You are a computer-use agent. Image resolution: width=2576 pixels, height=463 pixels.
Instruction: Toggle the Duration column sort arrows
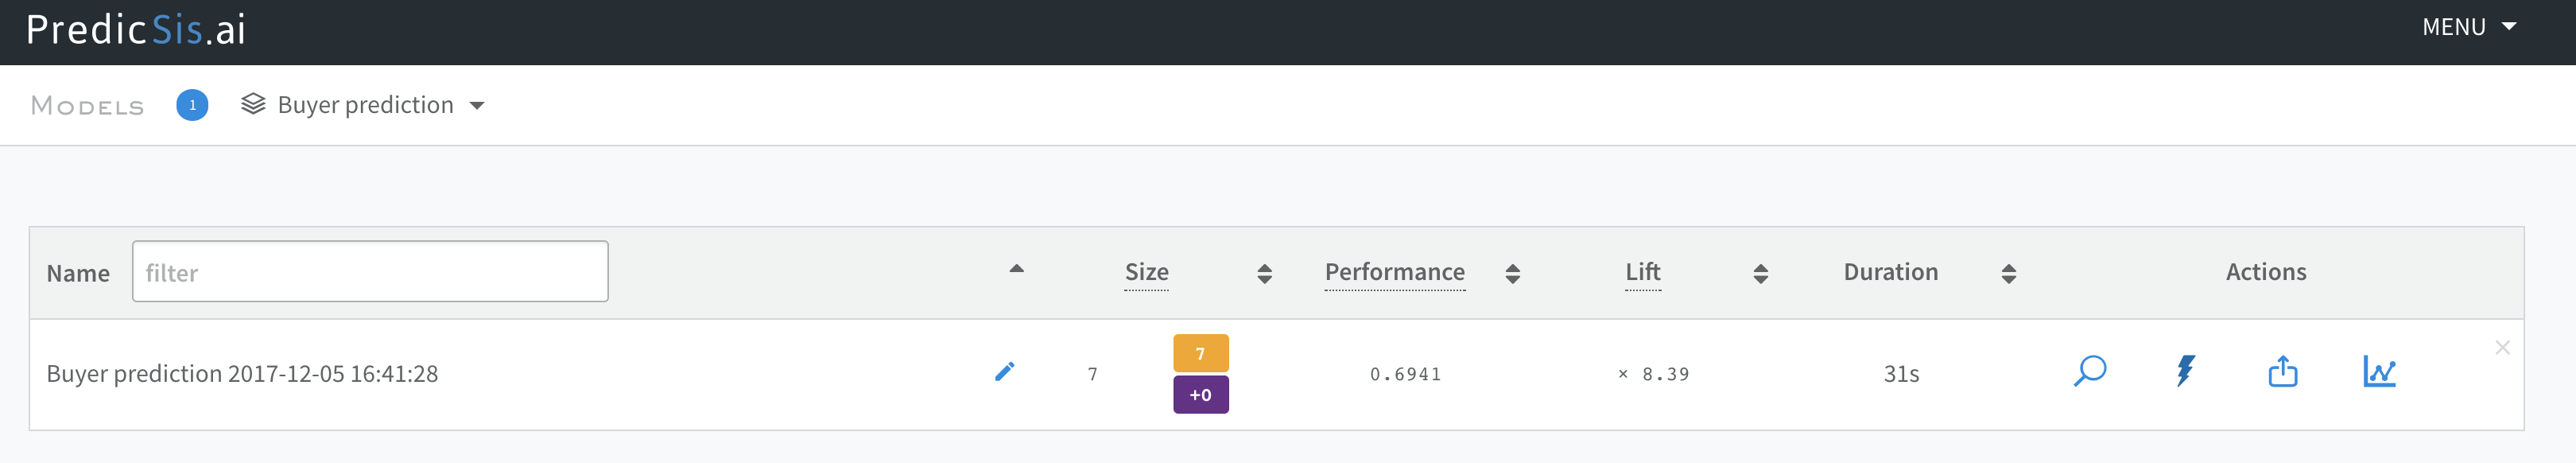(2008, 273)
